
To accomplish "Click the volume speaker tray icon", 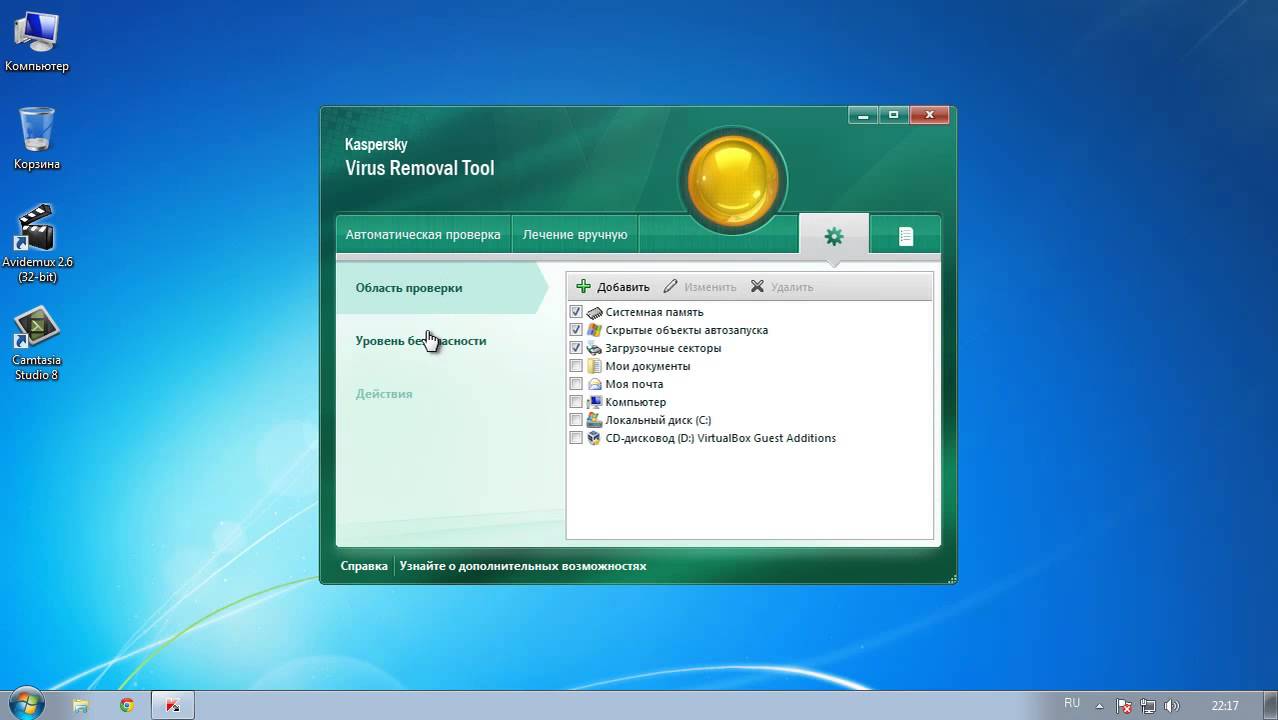I will (1170, 706).
